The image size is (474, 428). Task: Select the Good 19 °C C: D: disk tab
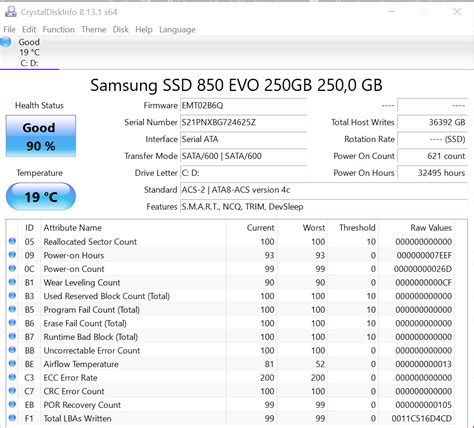(29, 52)
